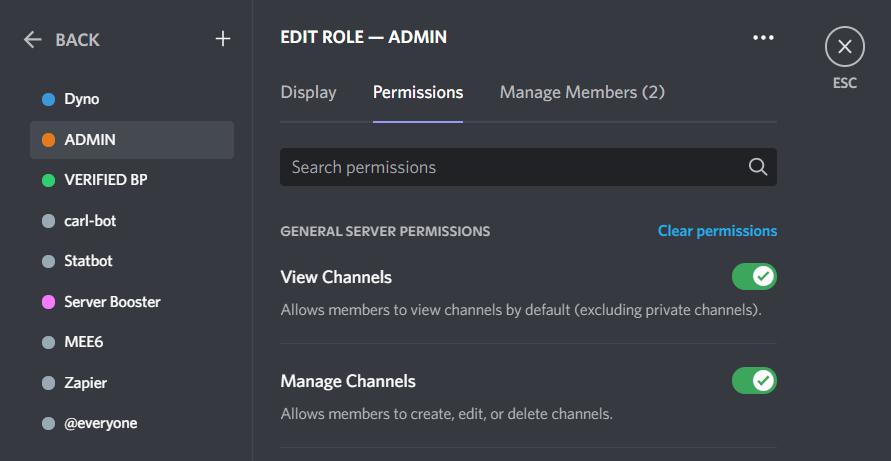This screenshot has height=461, width=891.
Task: Open the three-dot more options menu
Action: [763, 37]
